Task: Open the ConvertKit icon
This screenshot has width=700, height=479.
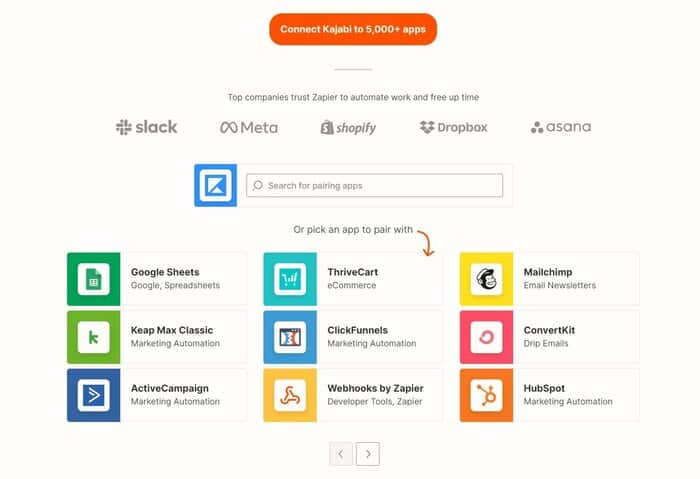Action: pos(487,337)
